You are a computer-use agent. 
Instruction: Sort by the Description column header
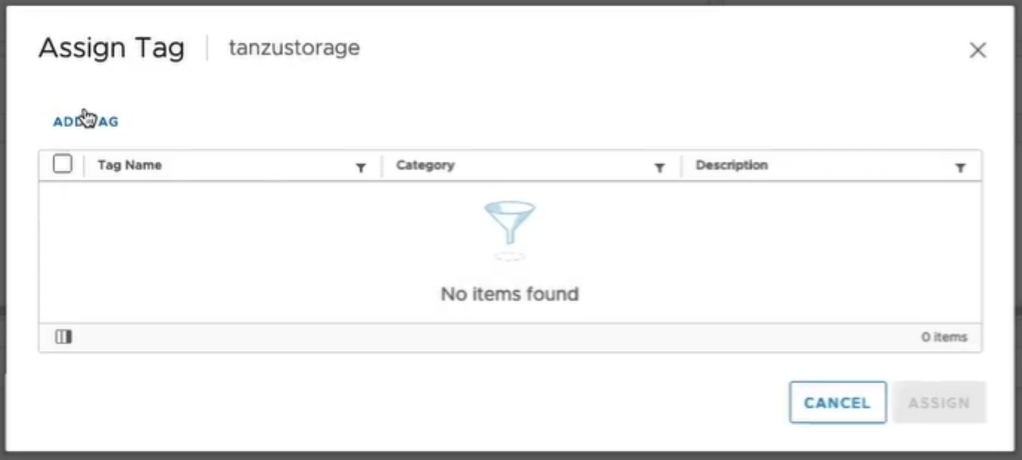(x=732, y=165)
